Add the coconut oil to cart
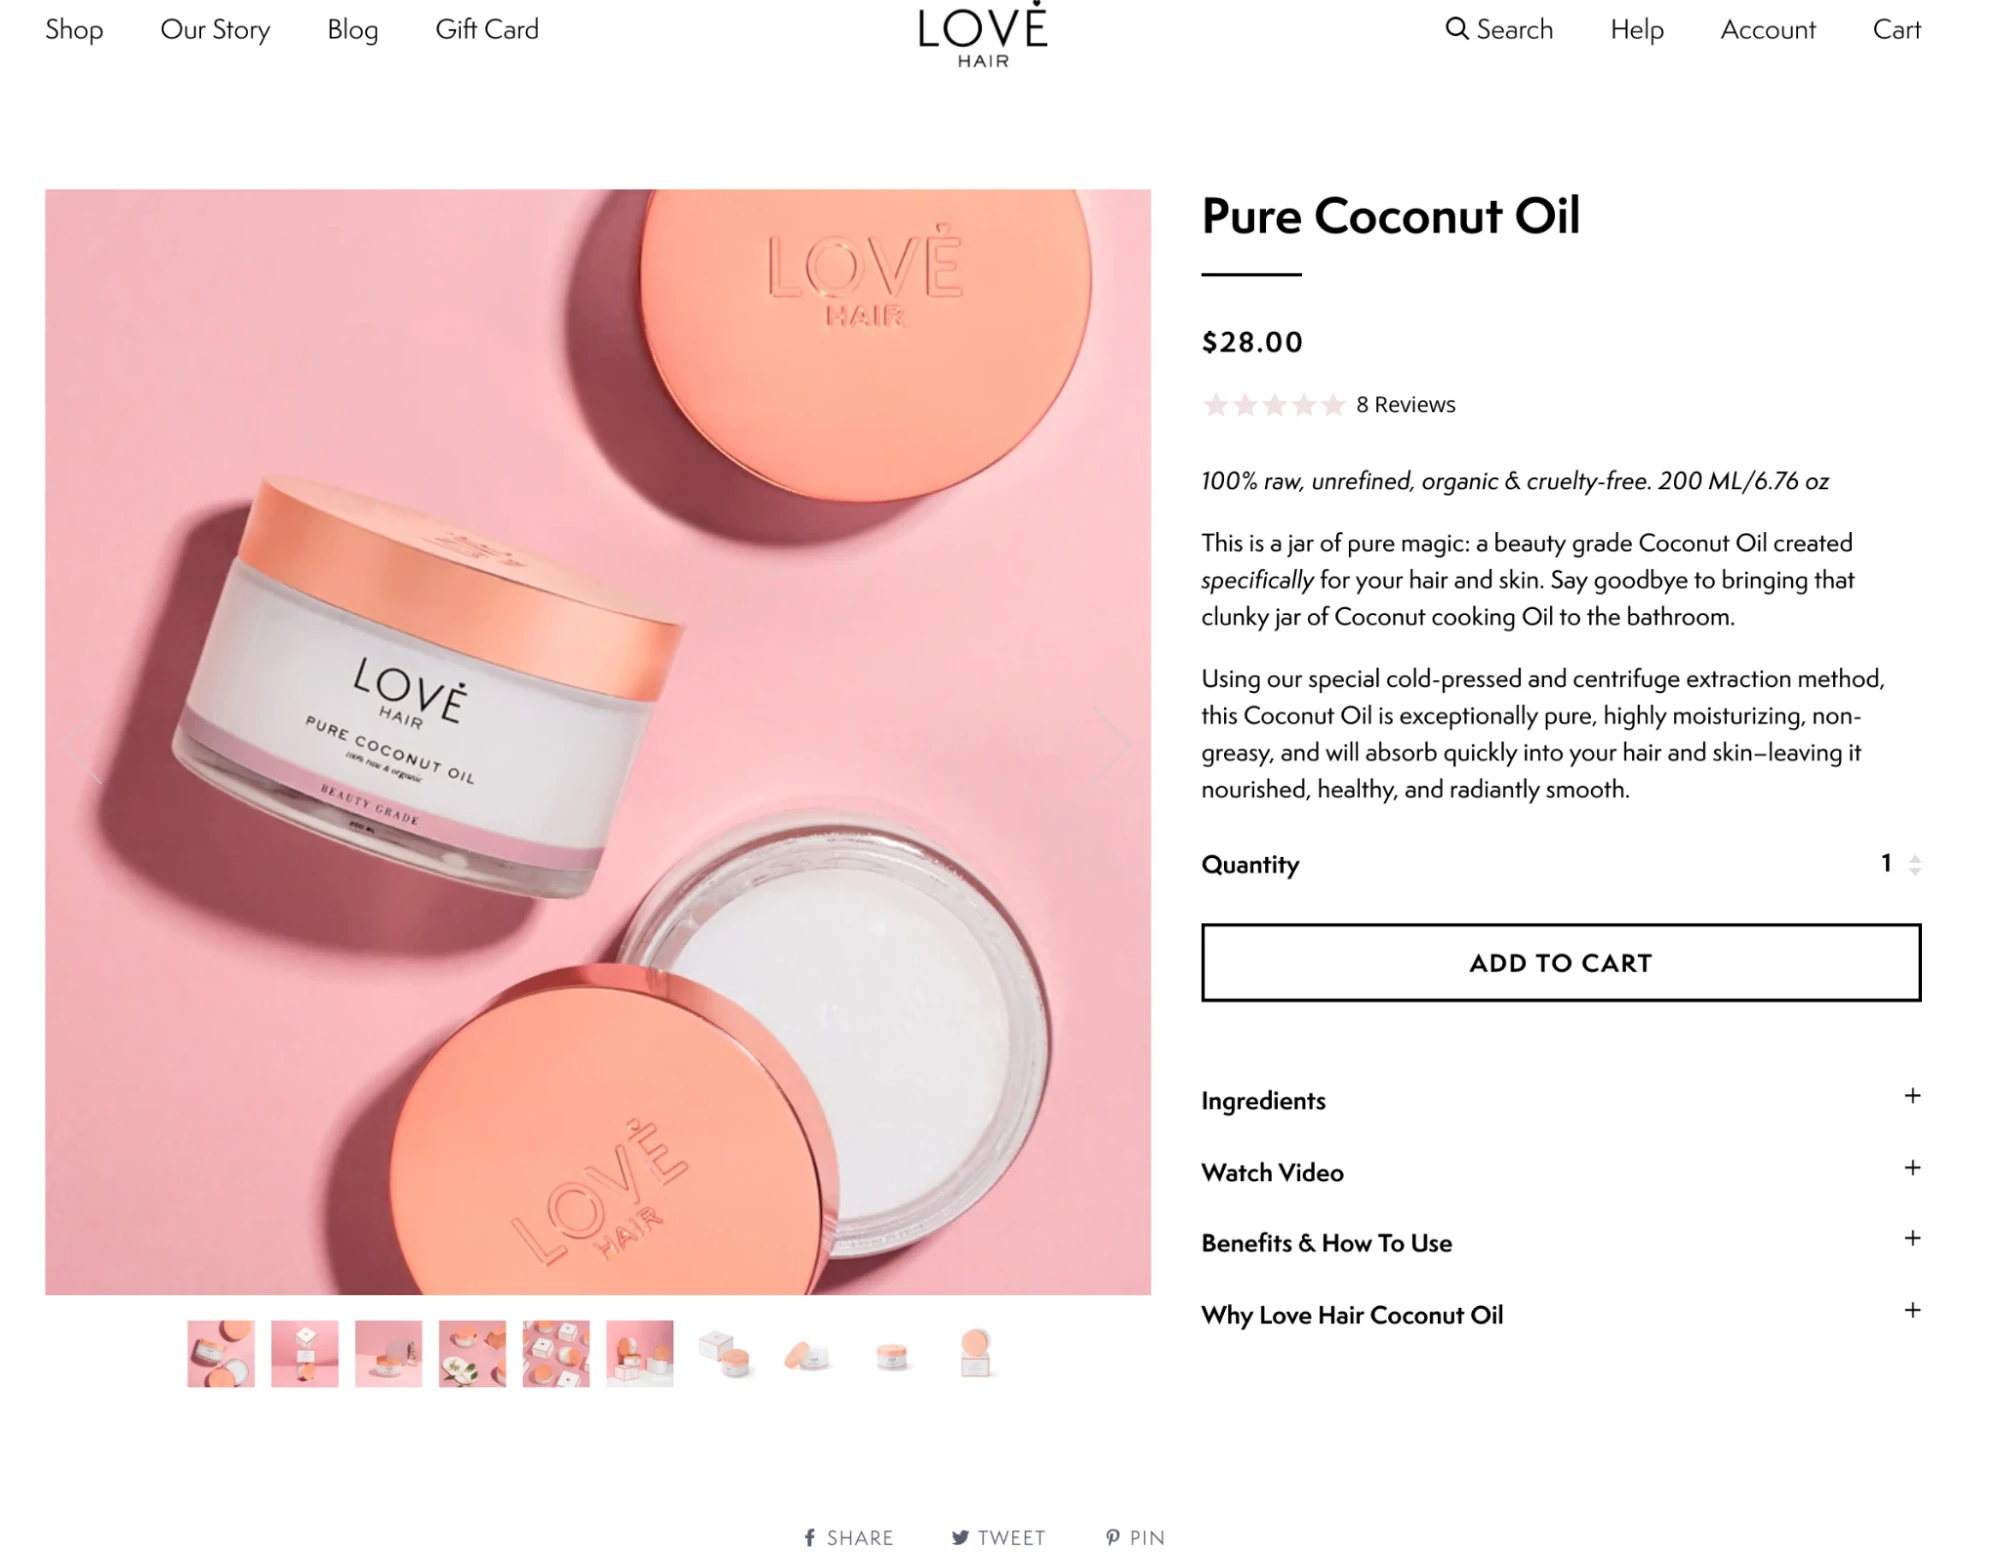 point(1560,962)
